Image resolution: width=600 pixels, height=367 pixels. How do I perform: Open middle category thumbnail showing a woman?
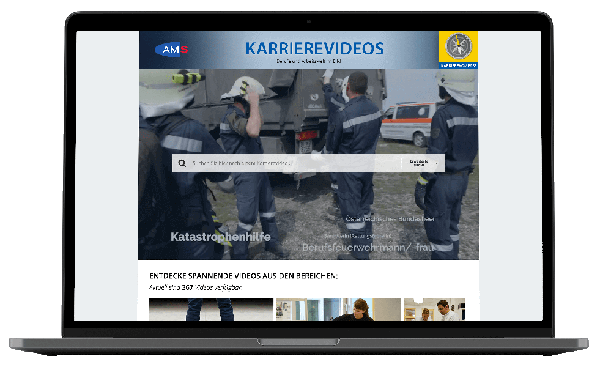(x=338, y=309)
